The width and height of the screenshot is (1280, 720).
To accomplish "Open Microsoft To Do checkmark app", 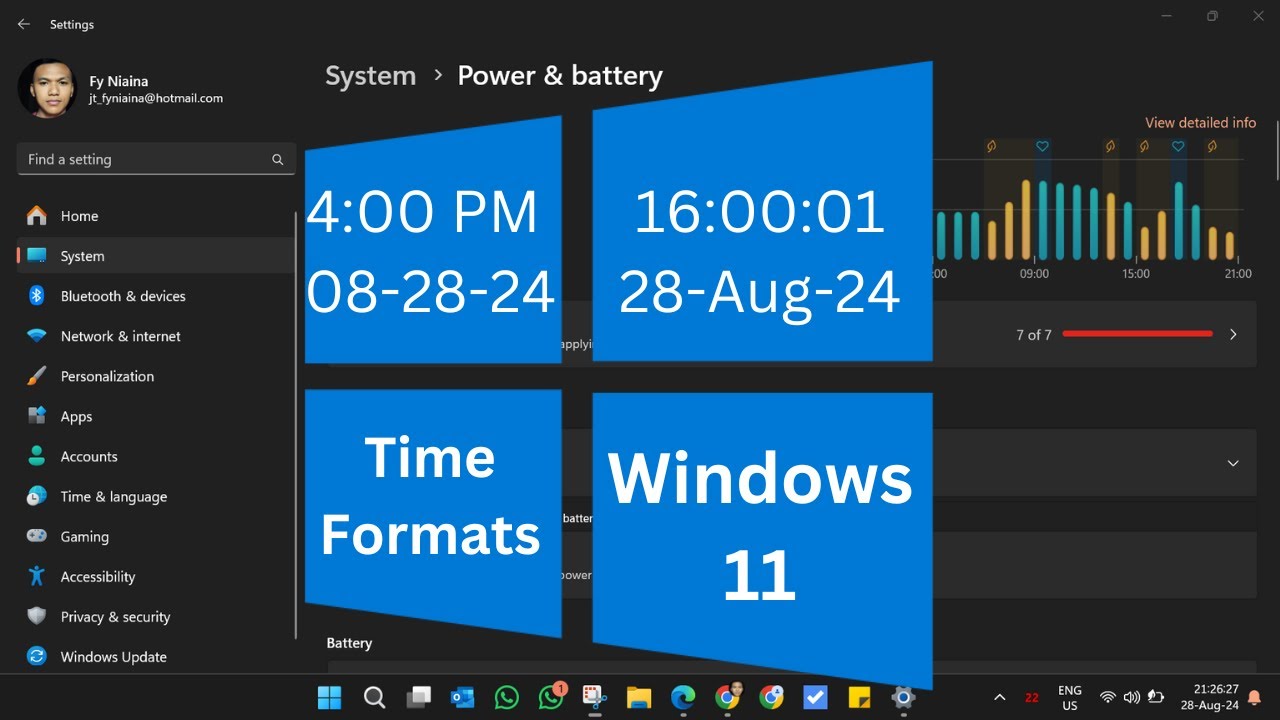I will tap(815, 697).
